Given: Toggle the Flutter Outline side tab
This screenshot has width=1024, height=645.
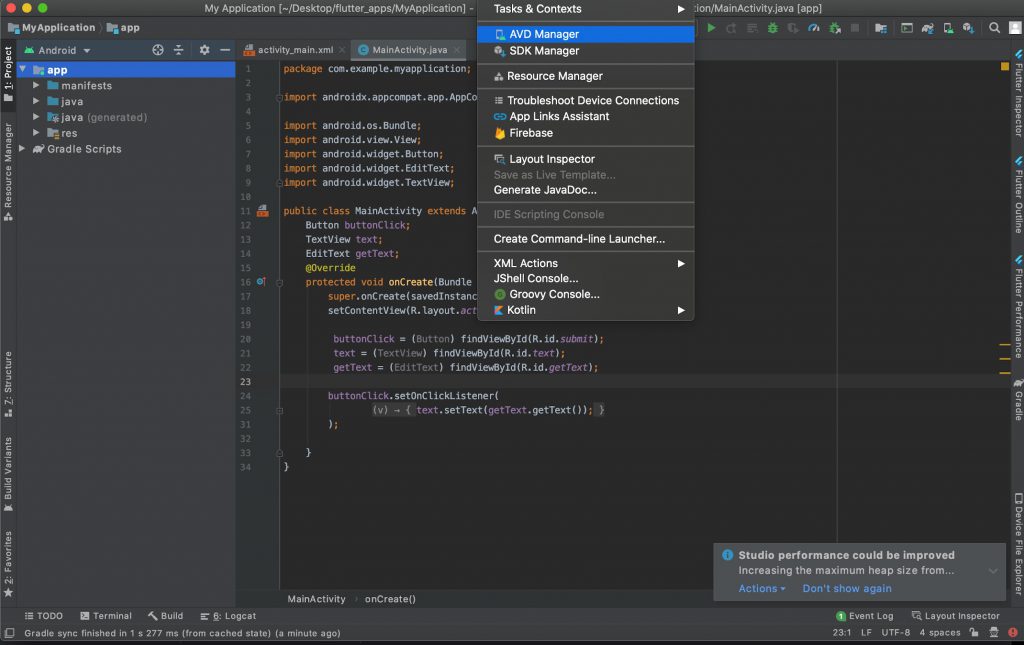Looking at the screenshot, I should click(x=1018, y=195).
